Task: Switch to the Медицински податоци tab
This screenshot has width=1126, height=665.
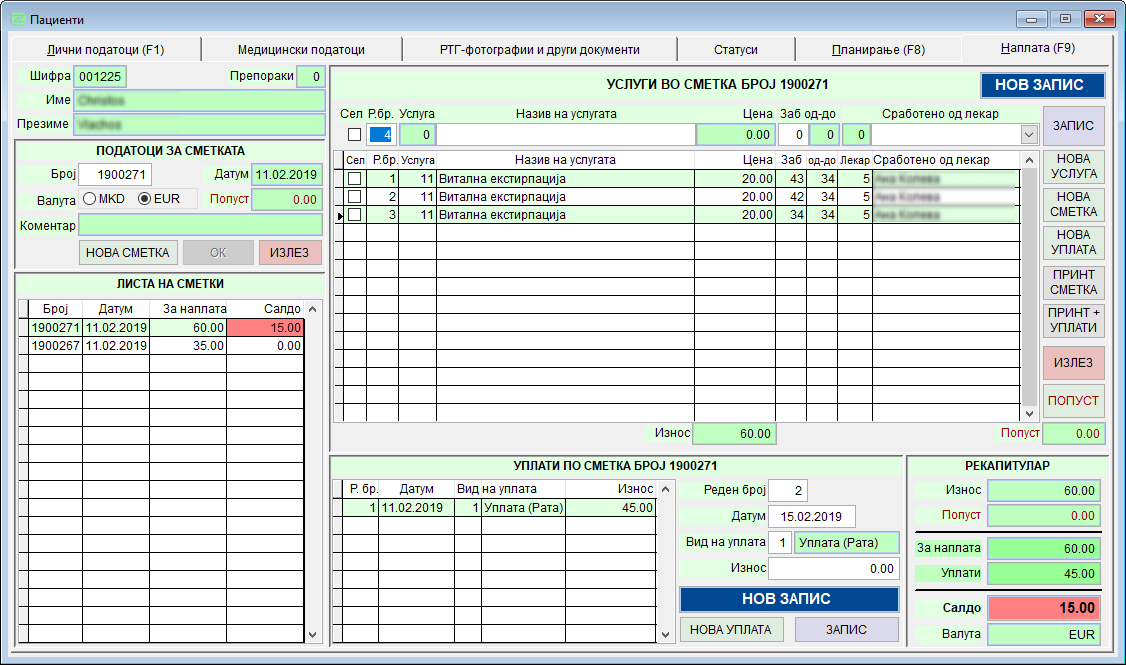Action: (x=301, y=49)
